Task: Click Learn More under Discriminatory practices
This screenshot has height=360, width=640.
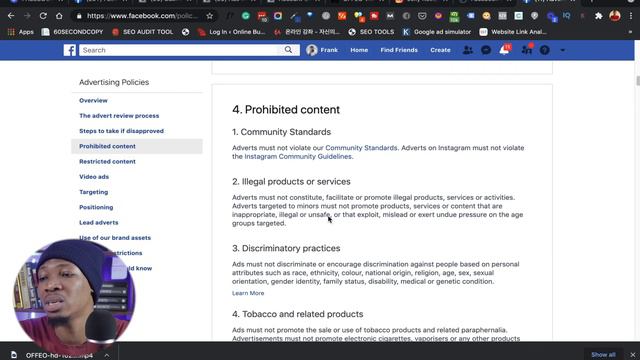Action: [x=248, y=293]
